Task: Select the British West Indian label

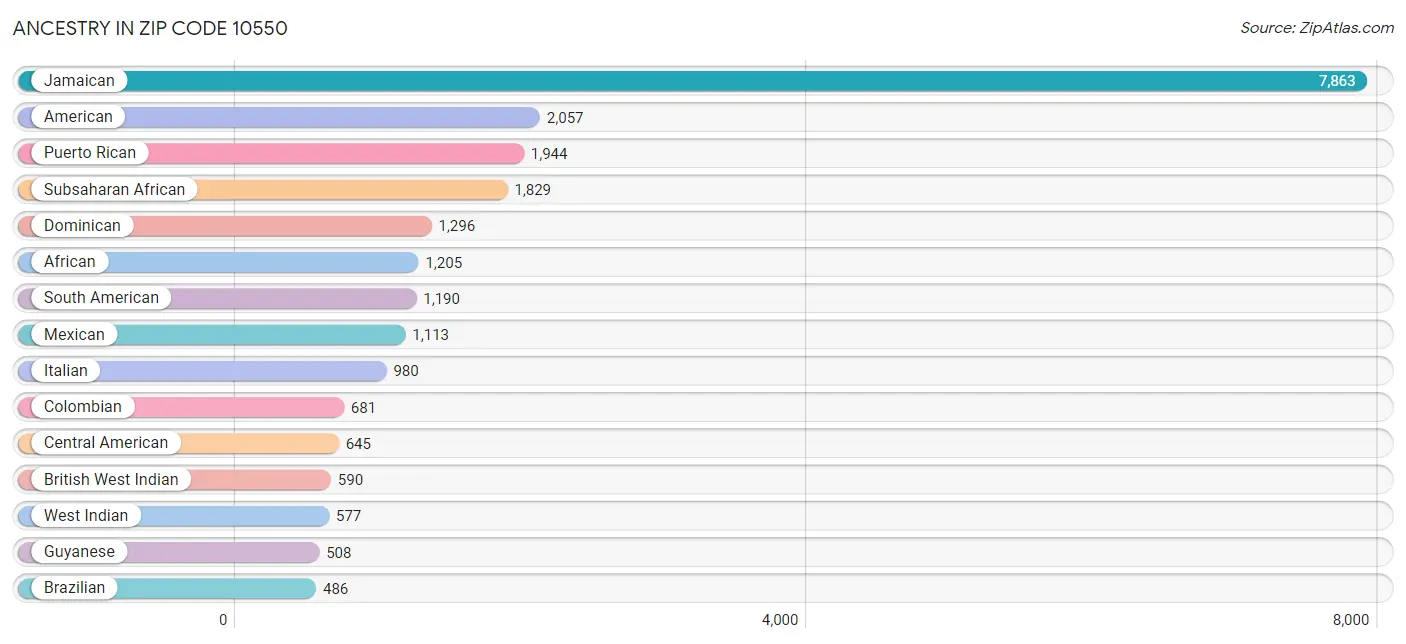Action: (x=110, y=479)
